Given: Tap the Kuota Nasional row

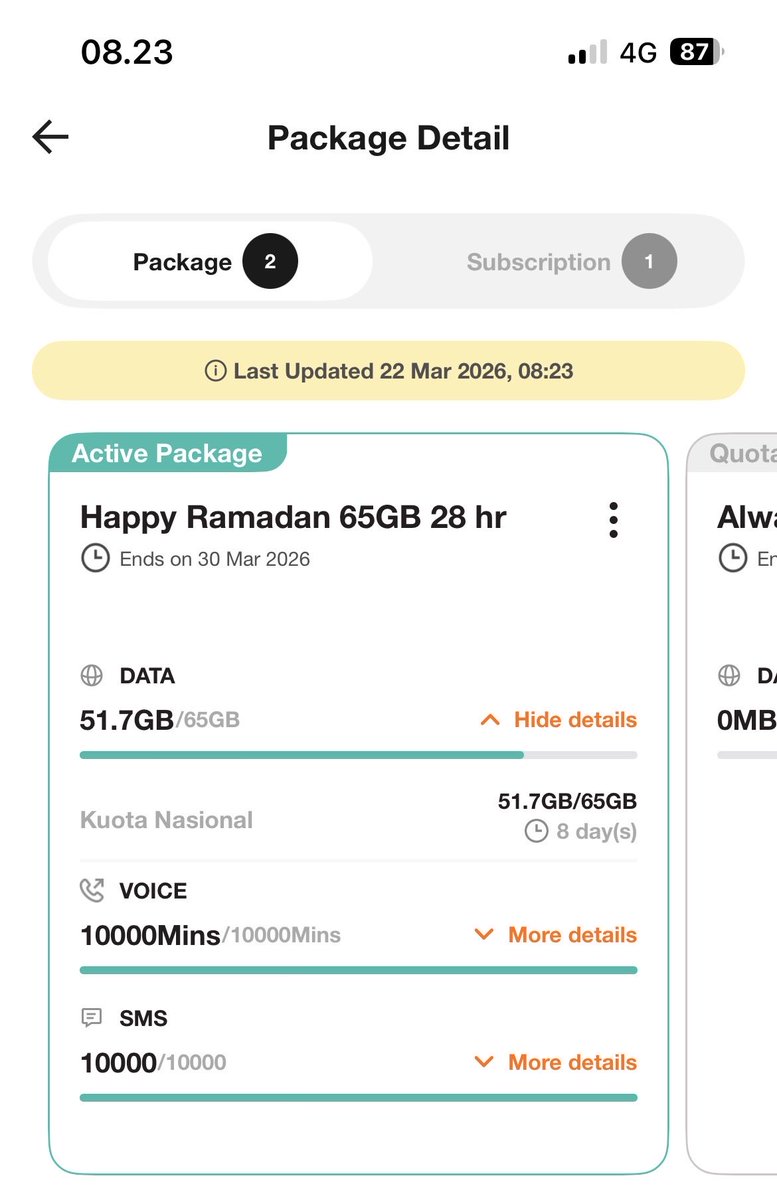Looking at the screenshot, I should [x=358, y=817].
